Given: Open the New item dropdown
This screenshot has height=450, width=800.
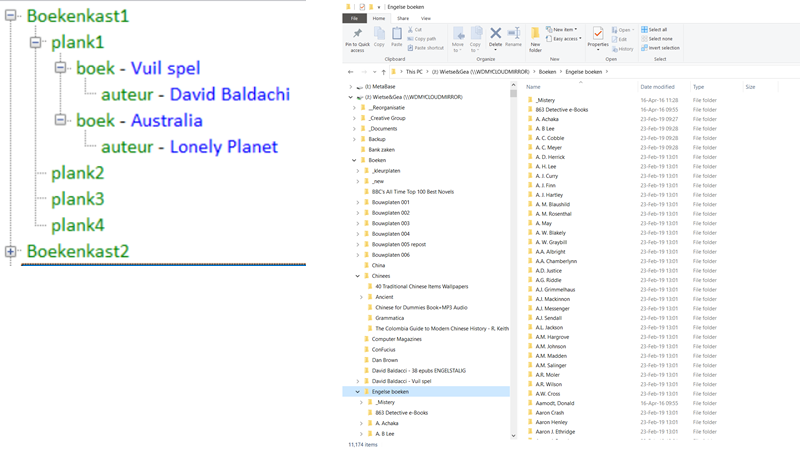Looking at the screenshot, I should (x=563, y=30).
